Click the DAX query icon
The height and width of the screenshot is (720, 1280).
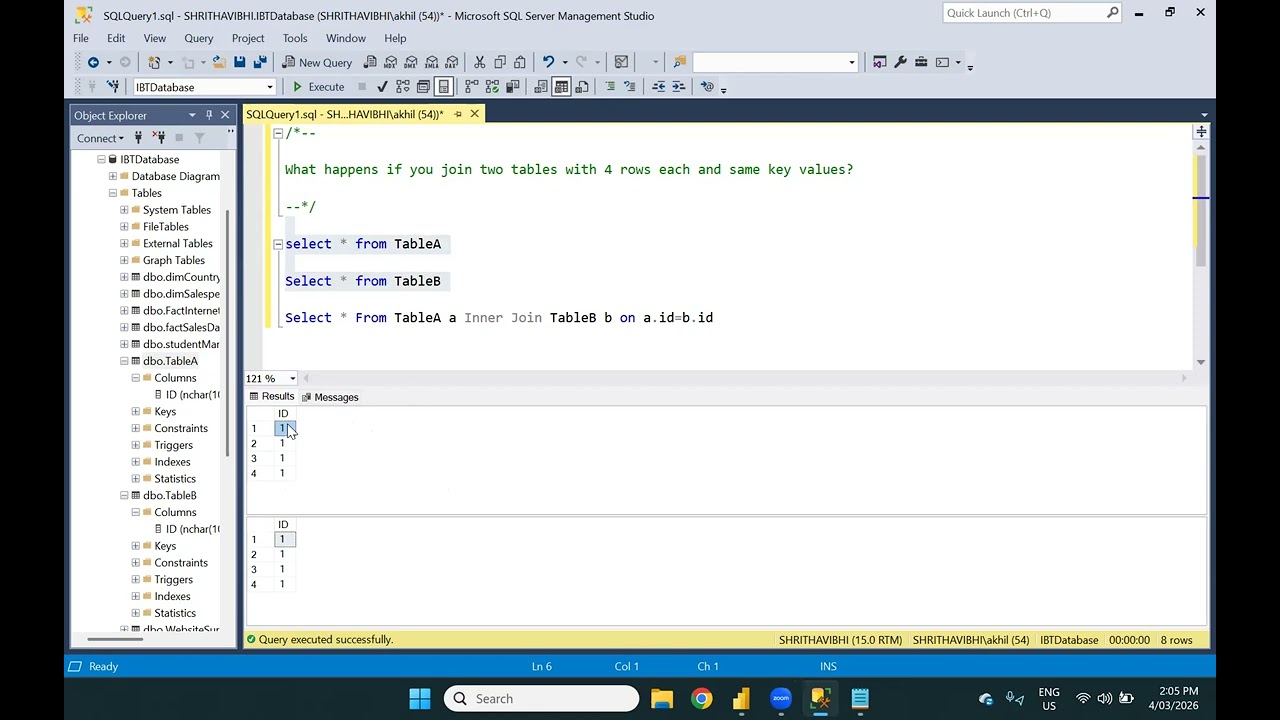coord(451,62)
